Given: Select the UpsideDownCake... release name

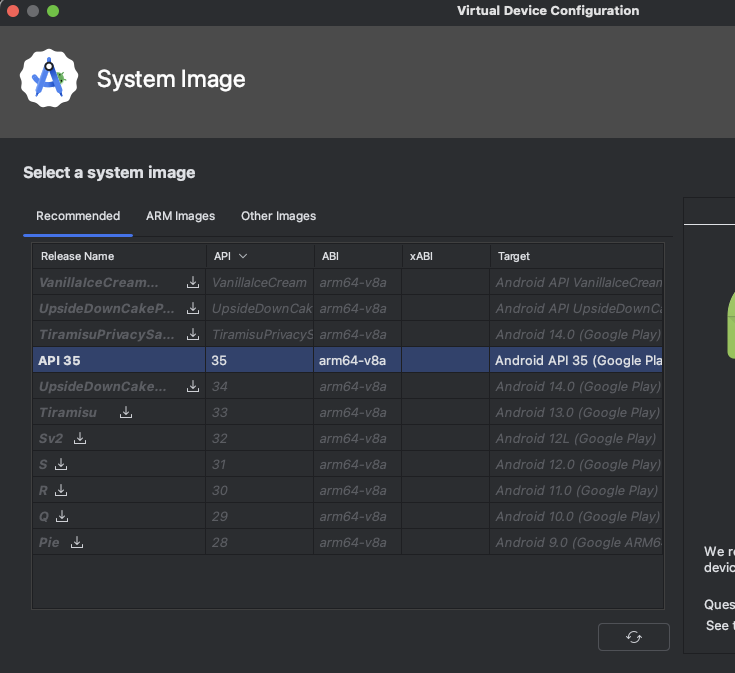Looking at the screenshot, I should (102, 387).
